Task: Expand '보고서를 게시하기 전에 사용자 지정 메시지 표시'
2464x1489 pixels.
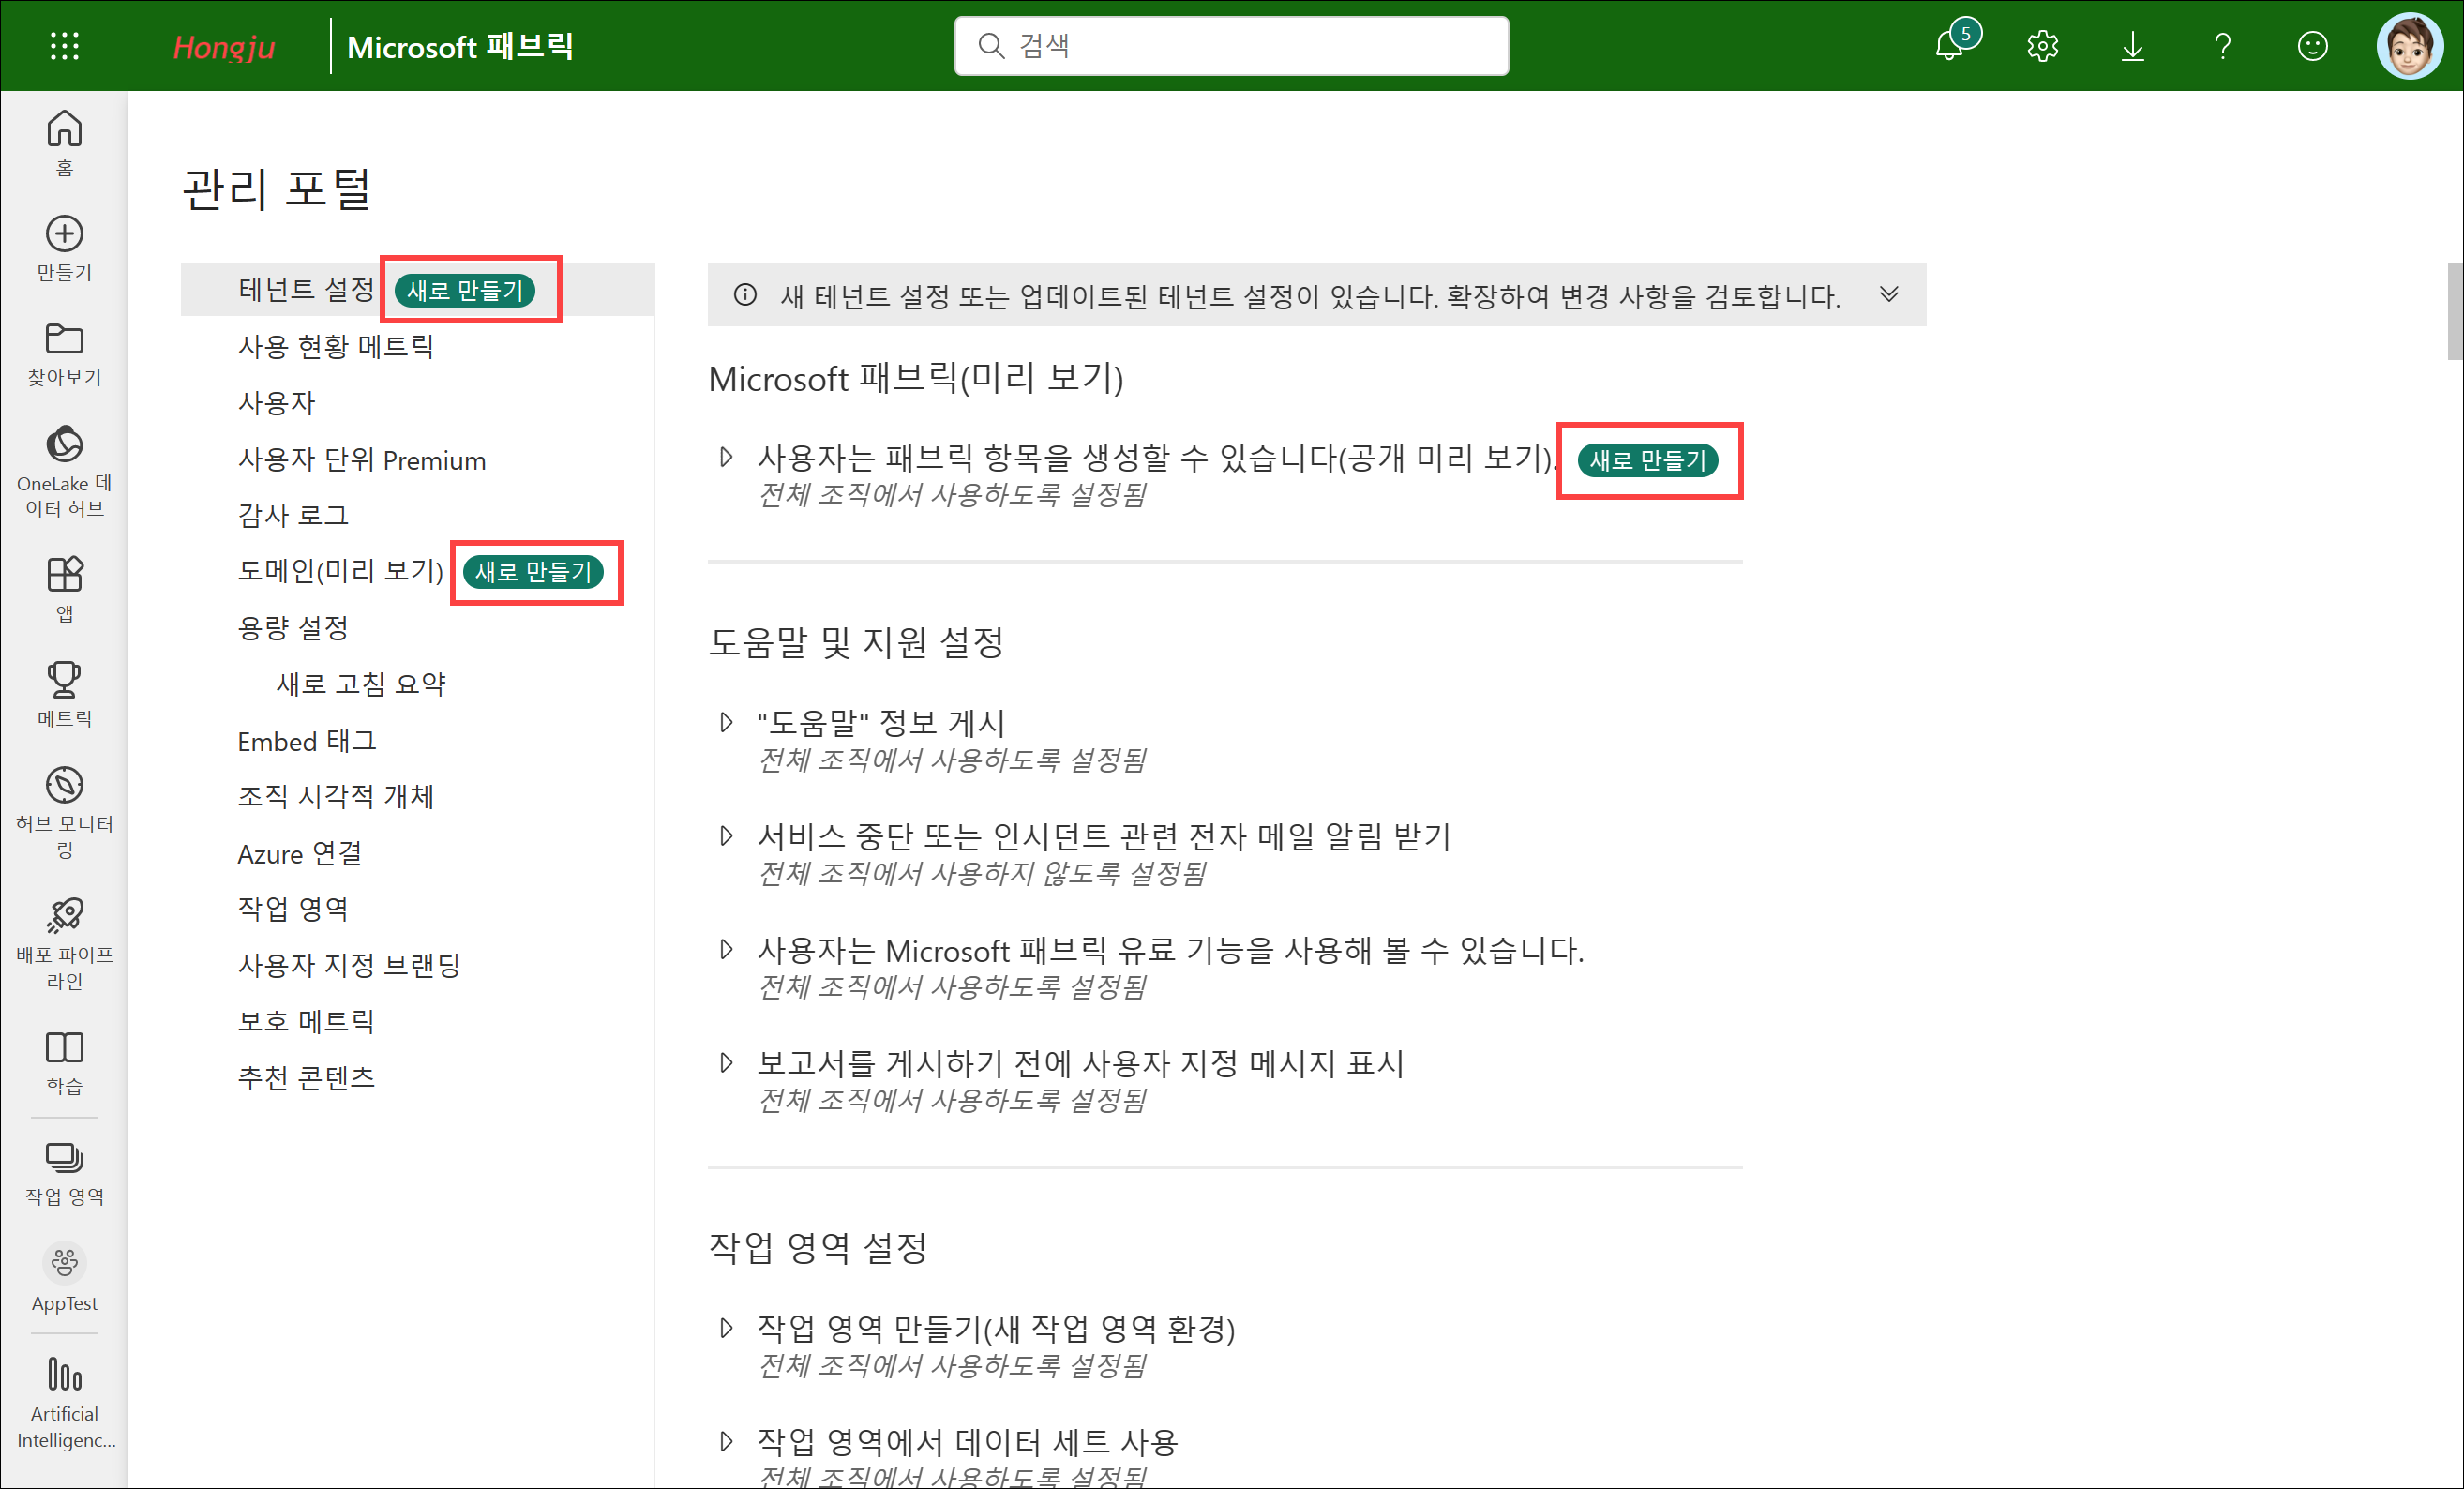Action: [x=726, y=1062]
